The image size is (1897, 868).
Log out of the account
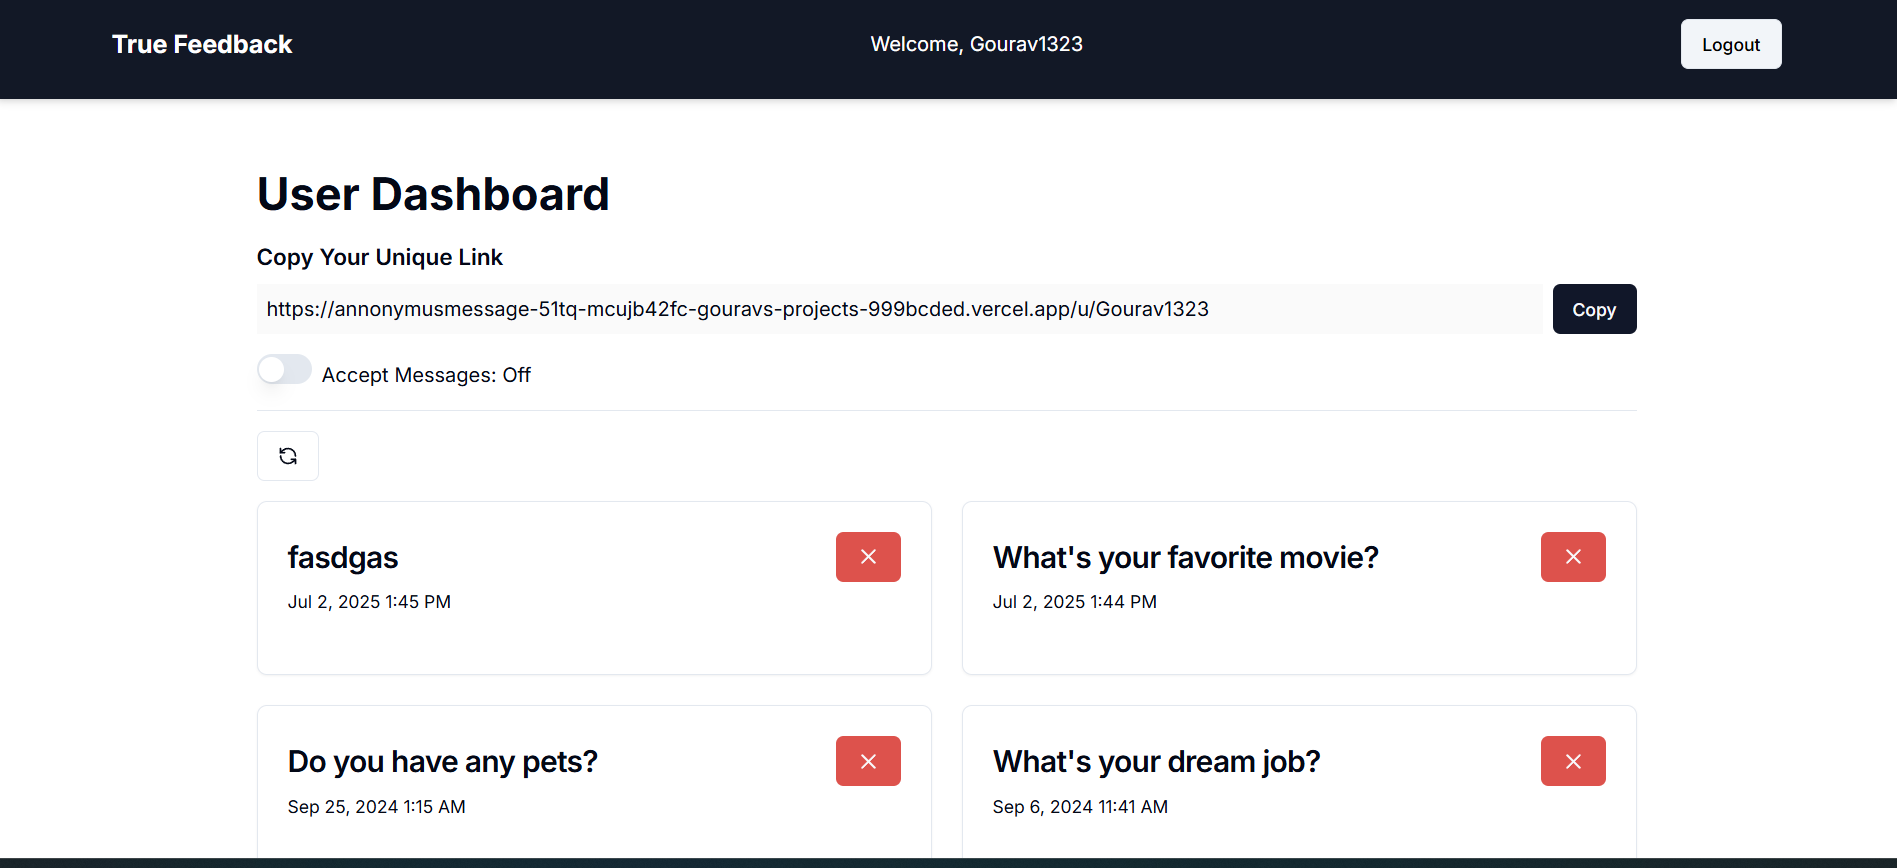(x=1730, y=44)
